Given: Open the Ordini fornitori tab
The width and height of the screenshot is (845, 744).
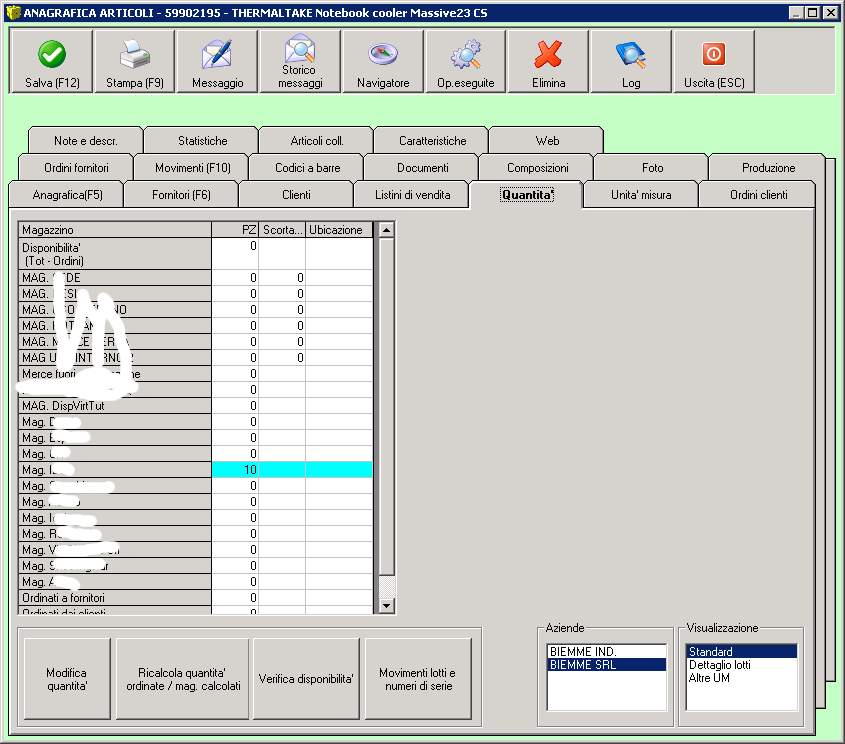Looking at the screenshot, I should click(77, 168).
